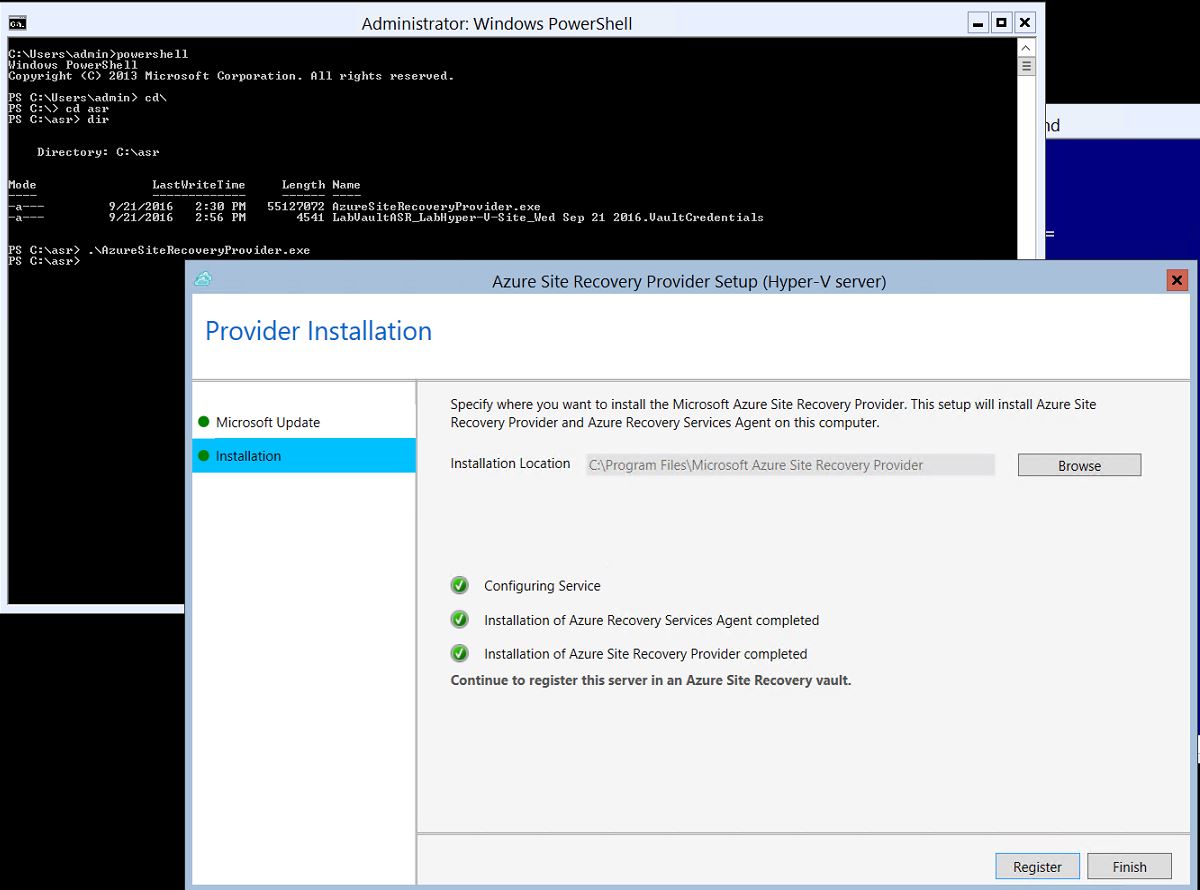The width and height of the screenshot is (1200, 890).
Task: Open the PowerShell window system menu icon
Action: coord(17,22)
